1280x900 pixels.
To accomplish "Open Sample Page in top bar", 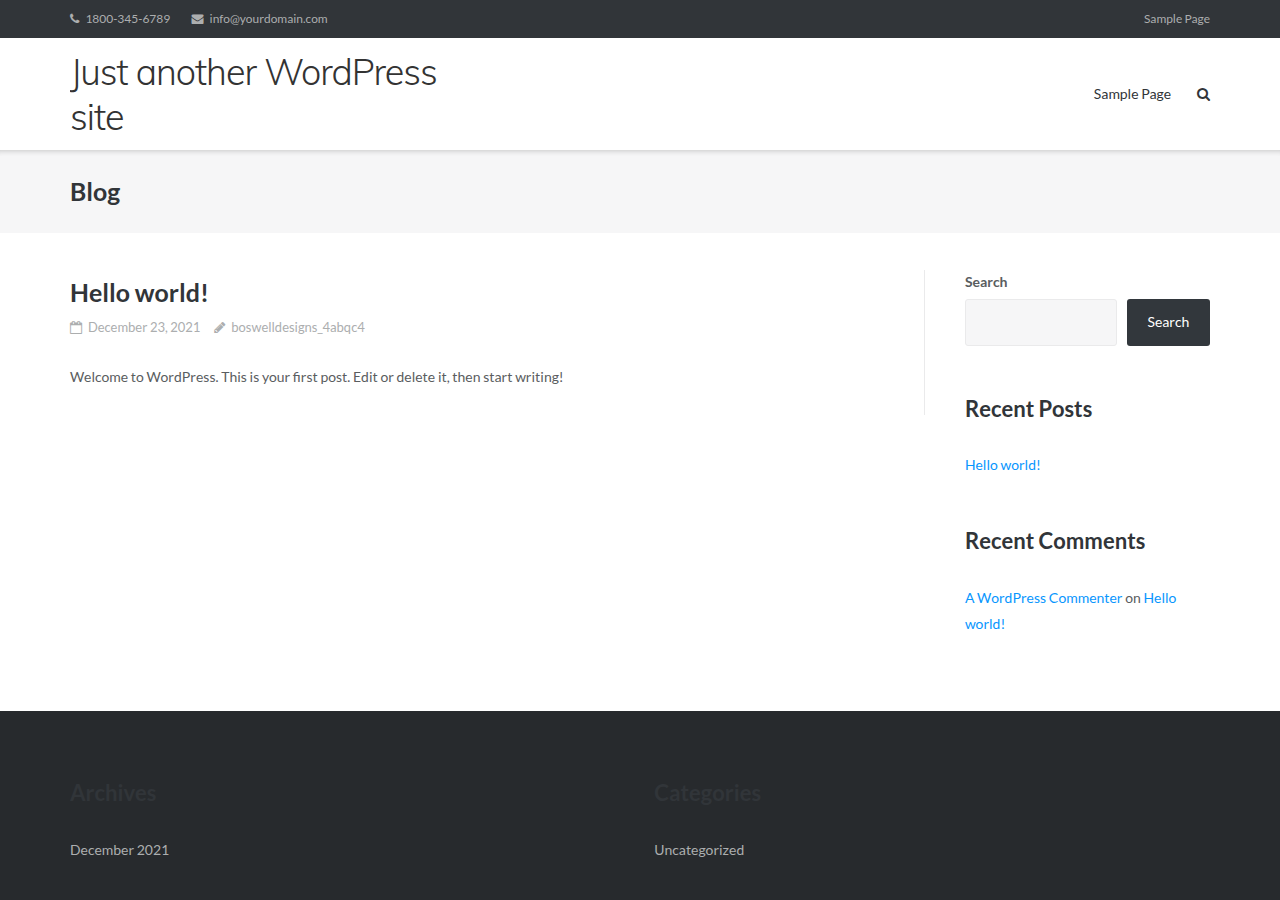I will 1176,19.
